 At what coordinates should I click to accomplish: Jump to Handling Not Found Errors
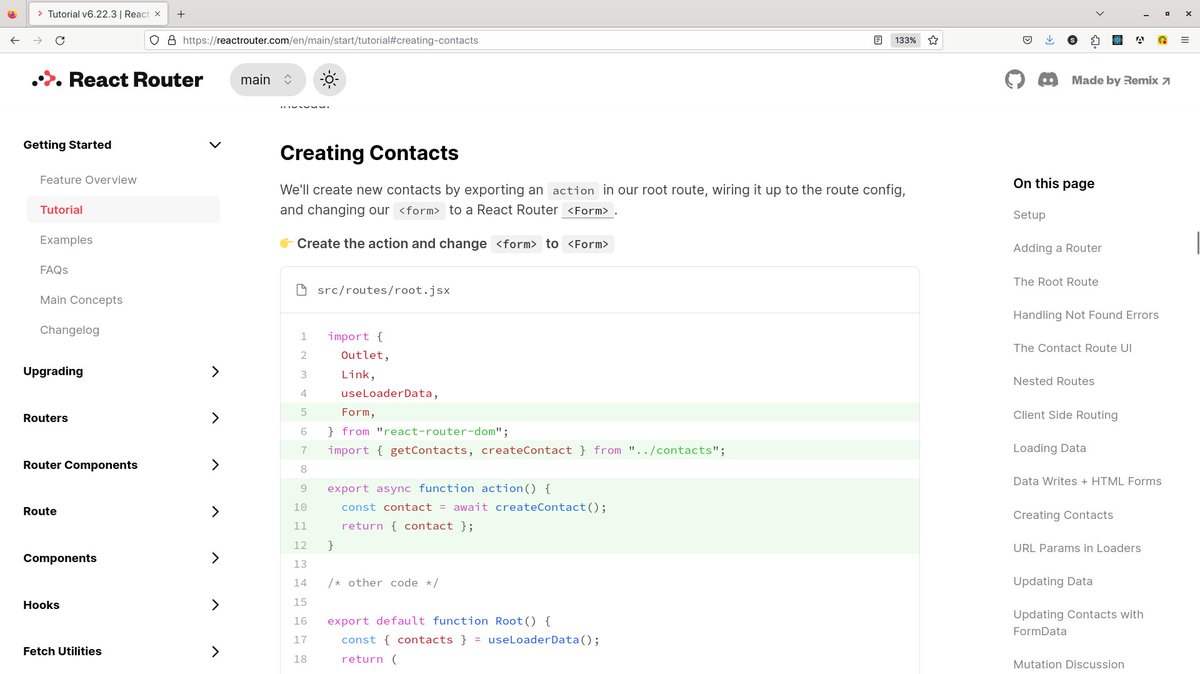[x=1086, y=315]
